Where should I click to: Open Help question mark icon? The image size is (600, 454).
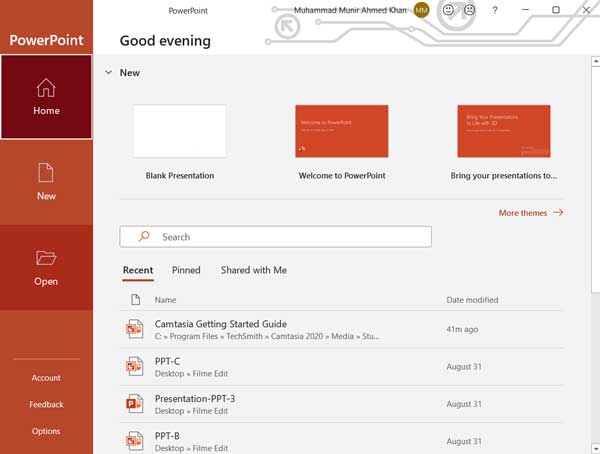pos(495,10)
